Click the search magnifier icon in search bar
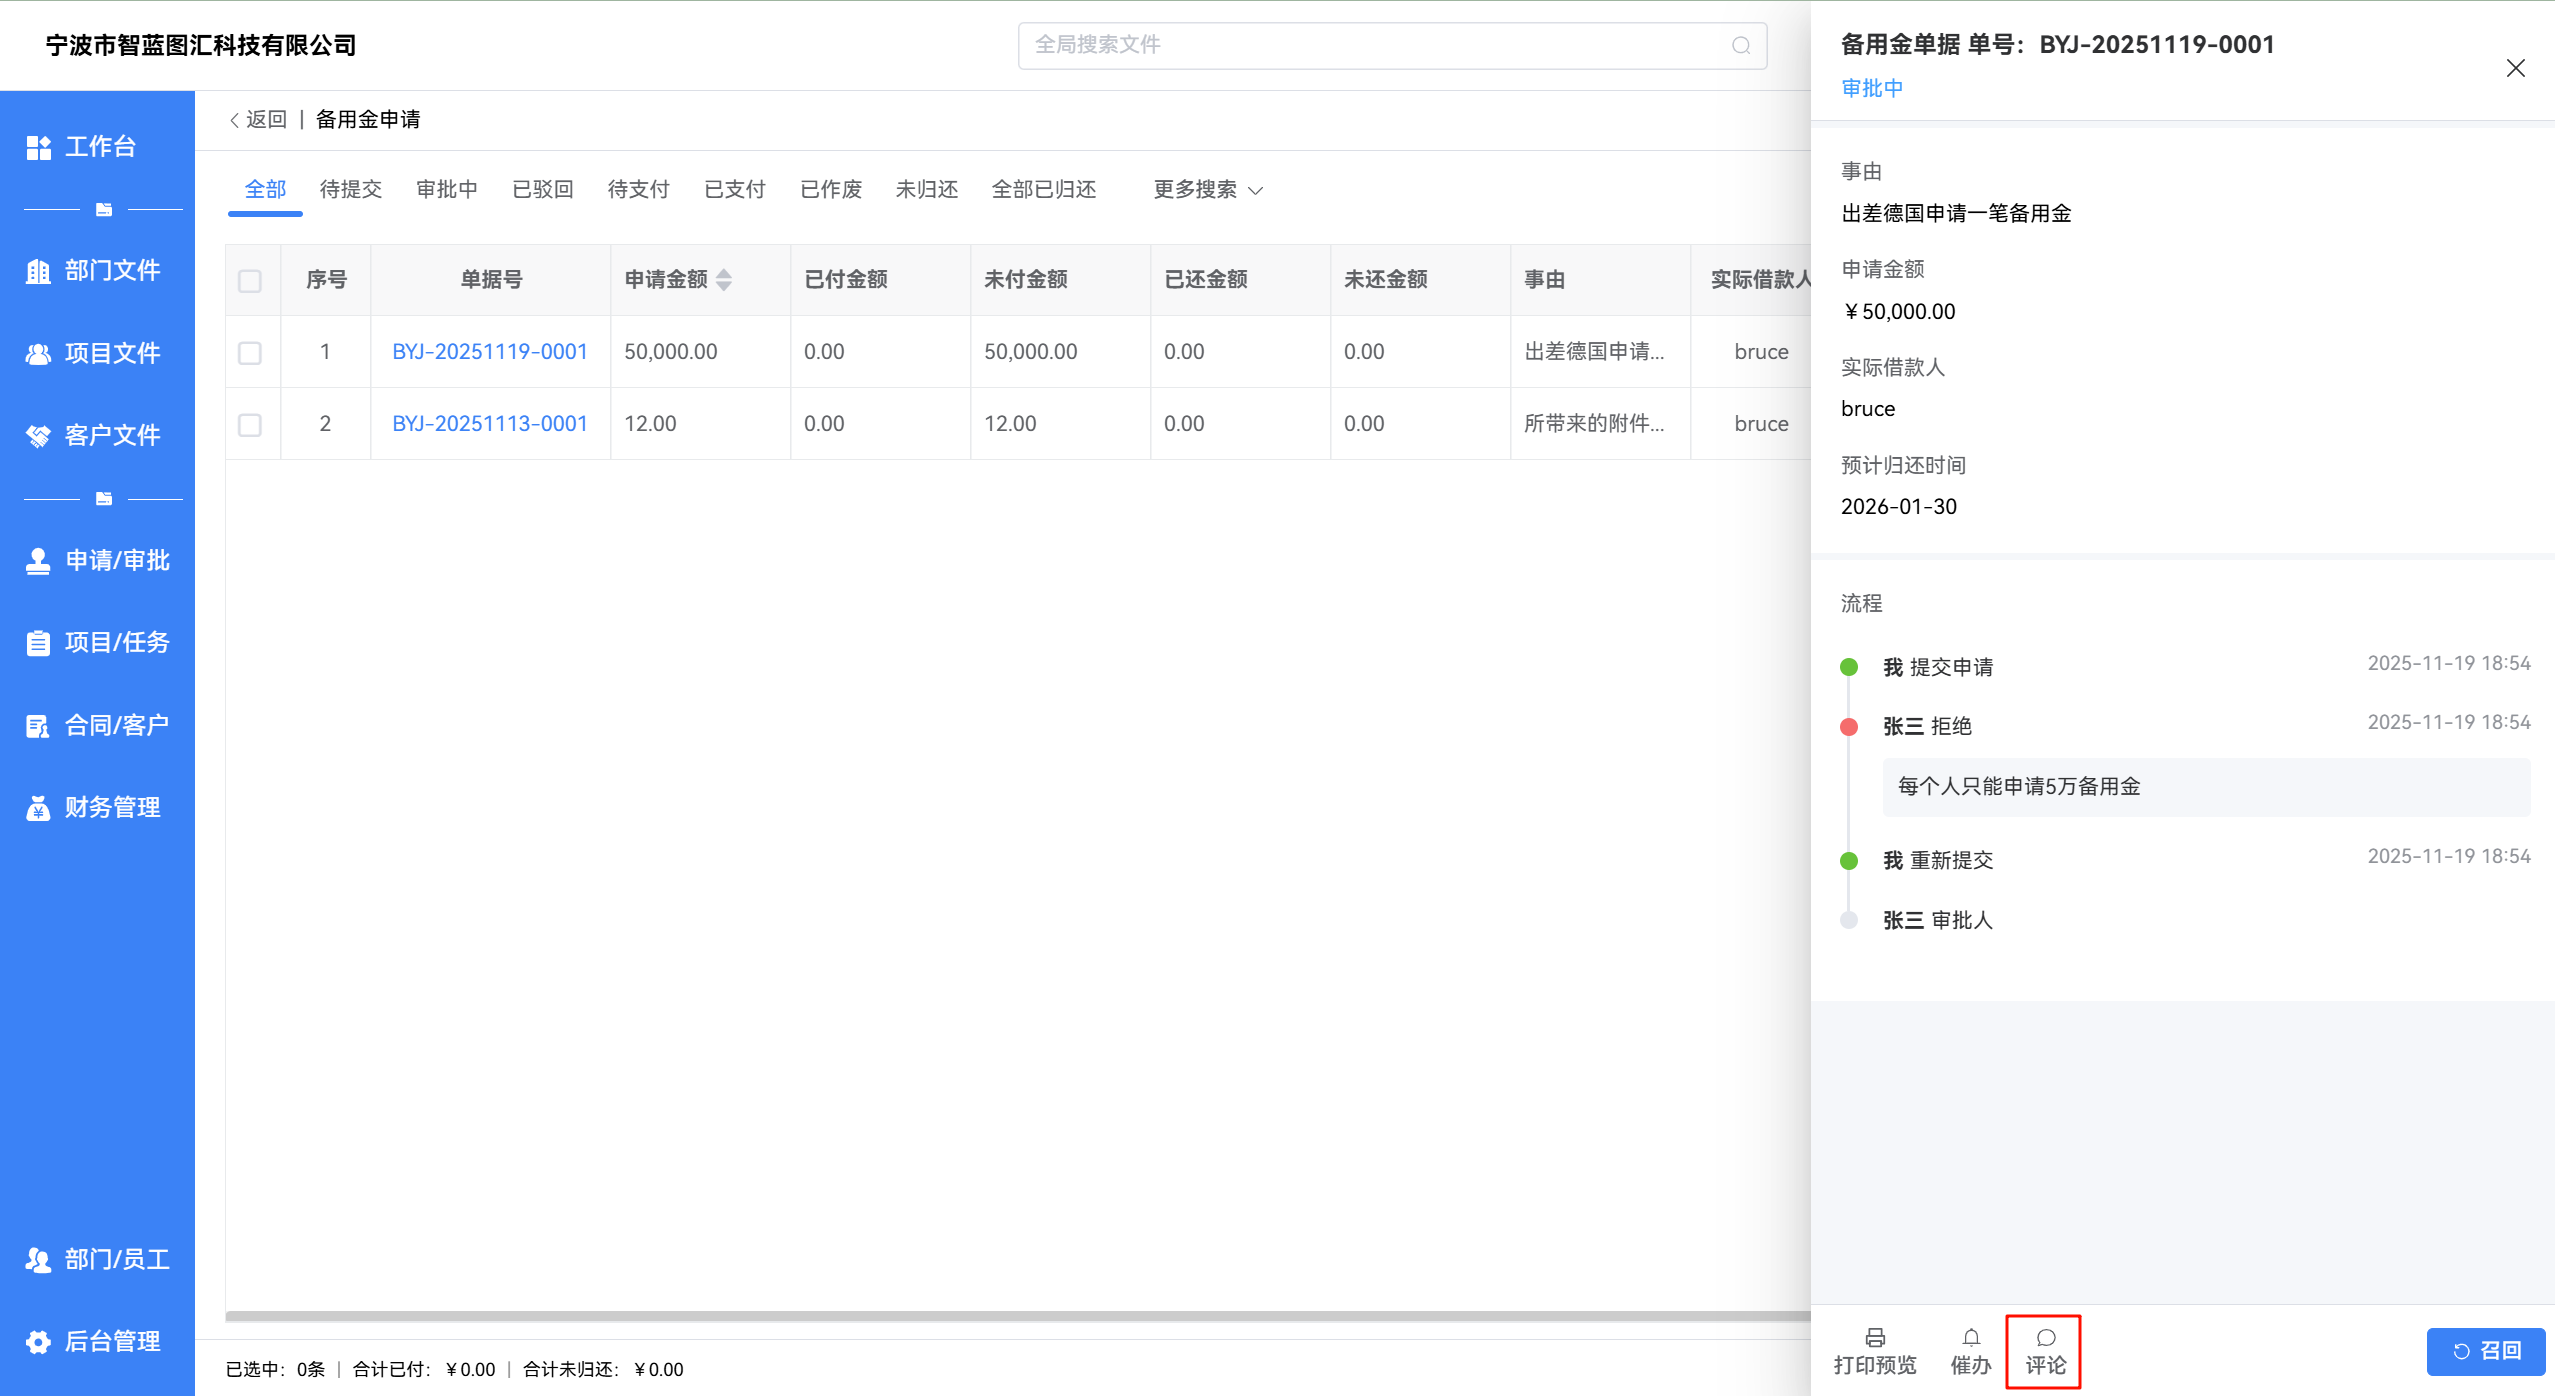Screen dimensions: 2555x1396 (x=1741, y=46)
